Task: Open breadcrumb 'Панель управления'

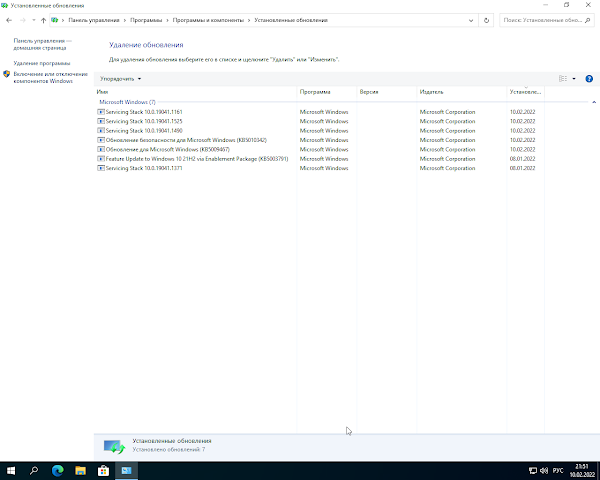Action: tap(94, 20)
